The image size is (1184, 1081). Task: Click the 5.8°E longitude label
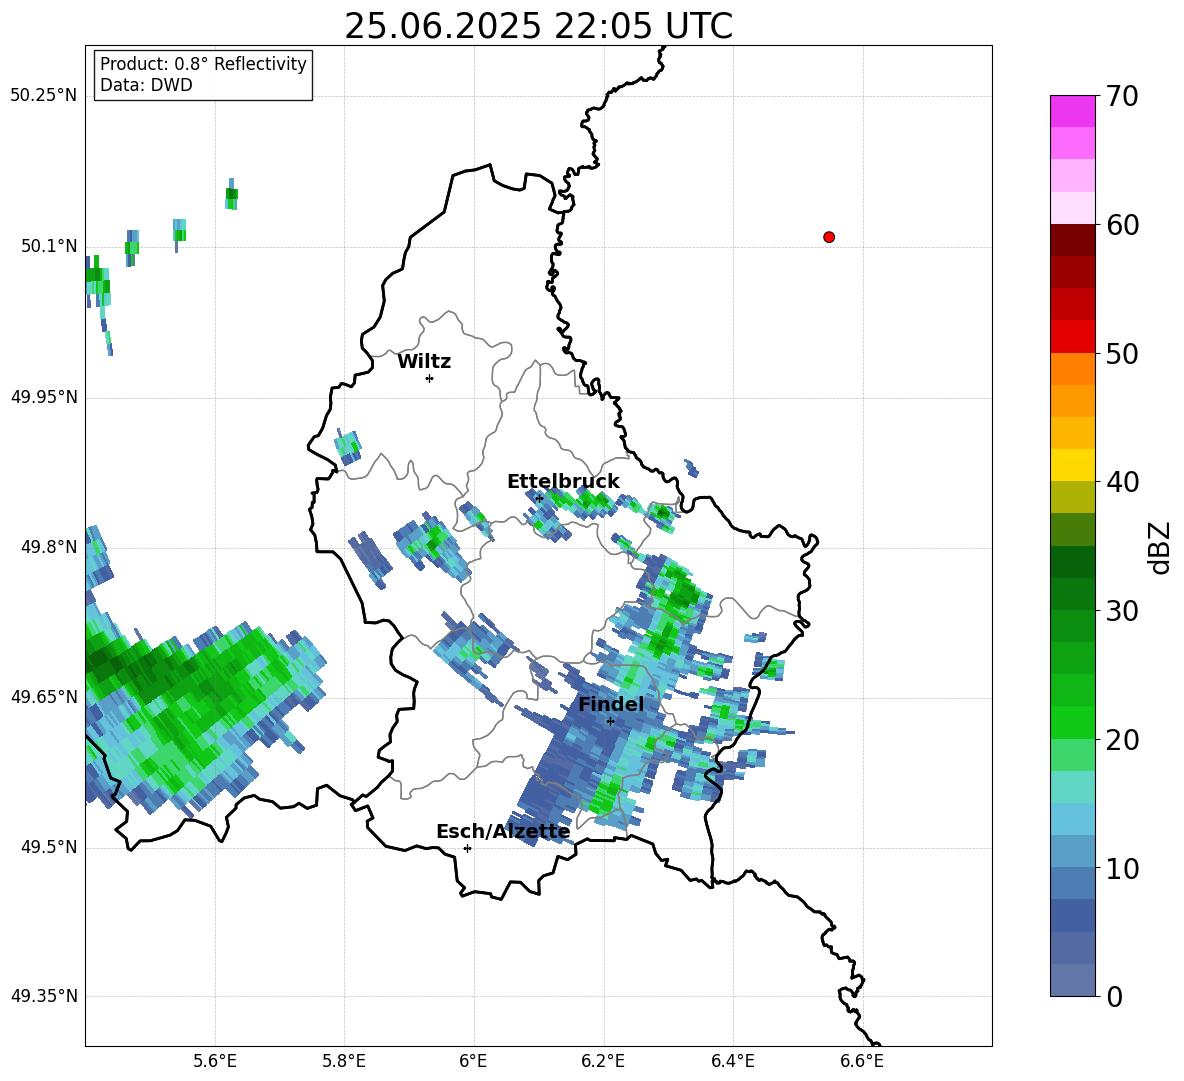coord(344,1061)
